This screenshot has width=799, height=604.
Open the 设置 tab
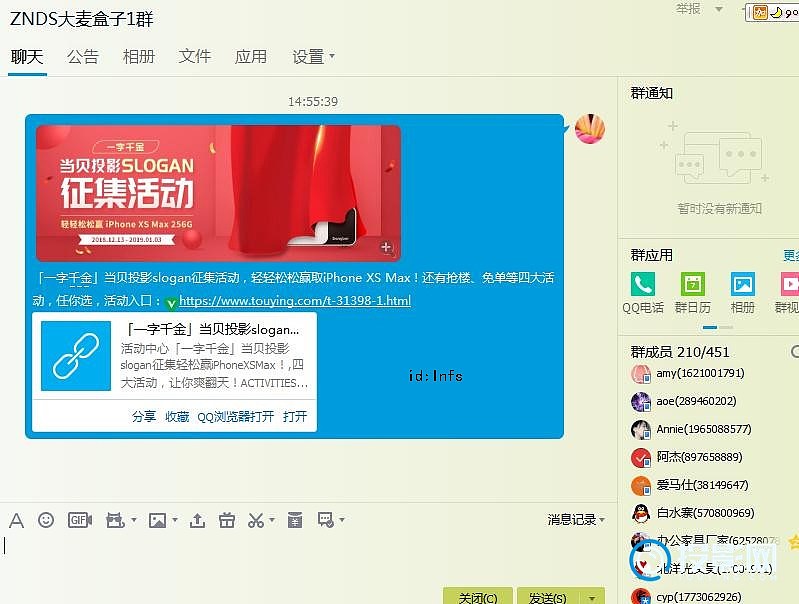point(308,56)
